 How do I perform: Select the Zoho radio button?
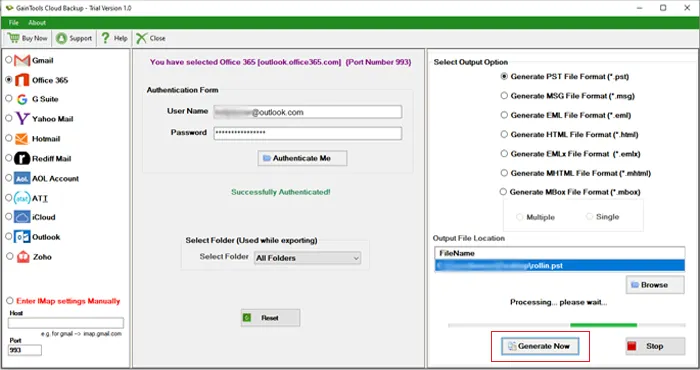tap(9, 256)
